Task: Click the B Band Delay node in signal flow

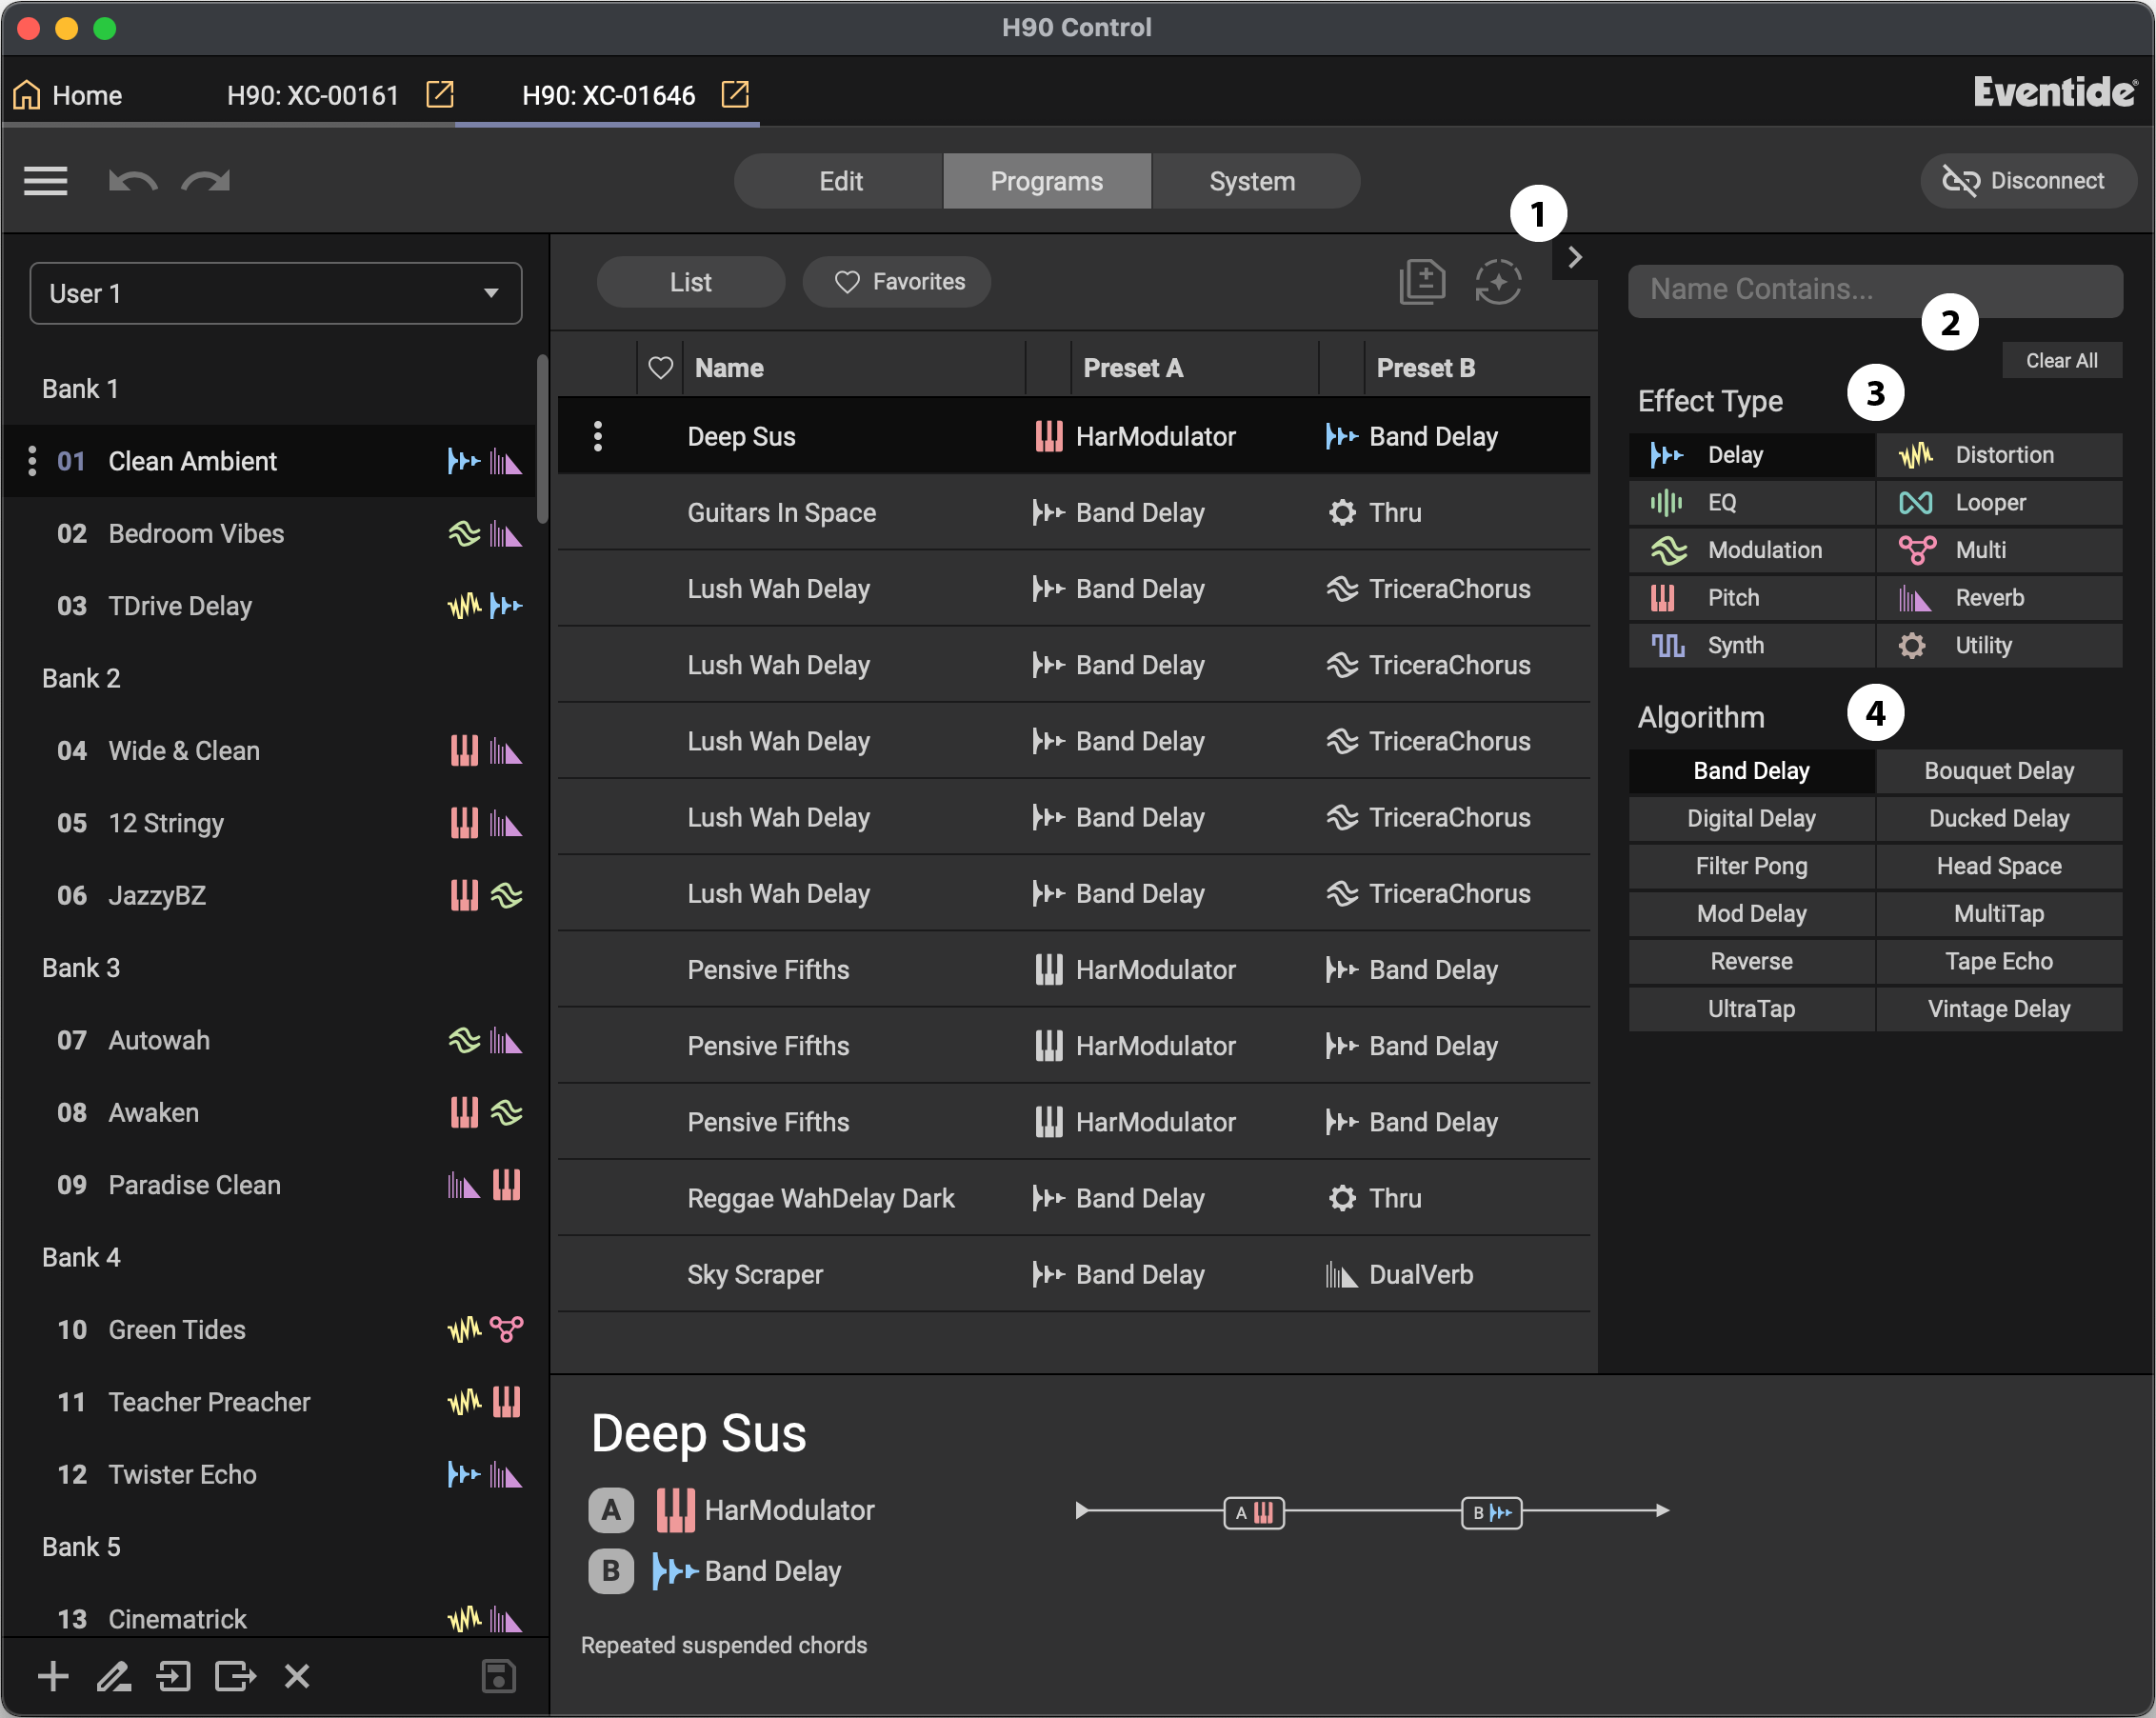Action: [x=1491, y=1512]
